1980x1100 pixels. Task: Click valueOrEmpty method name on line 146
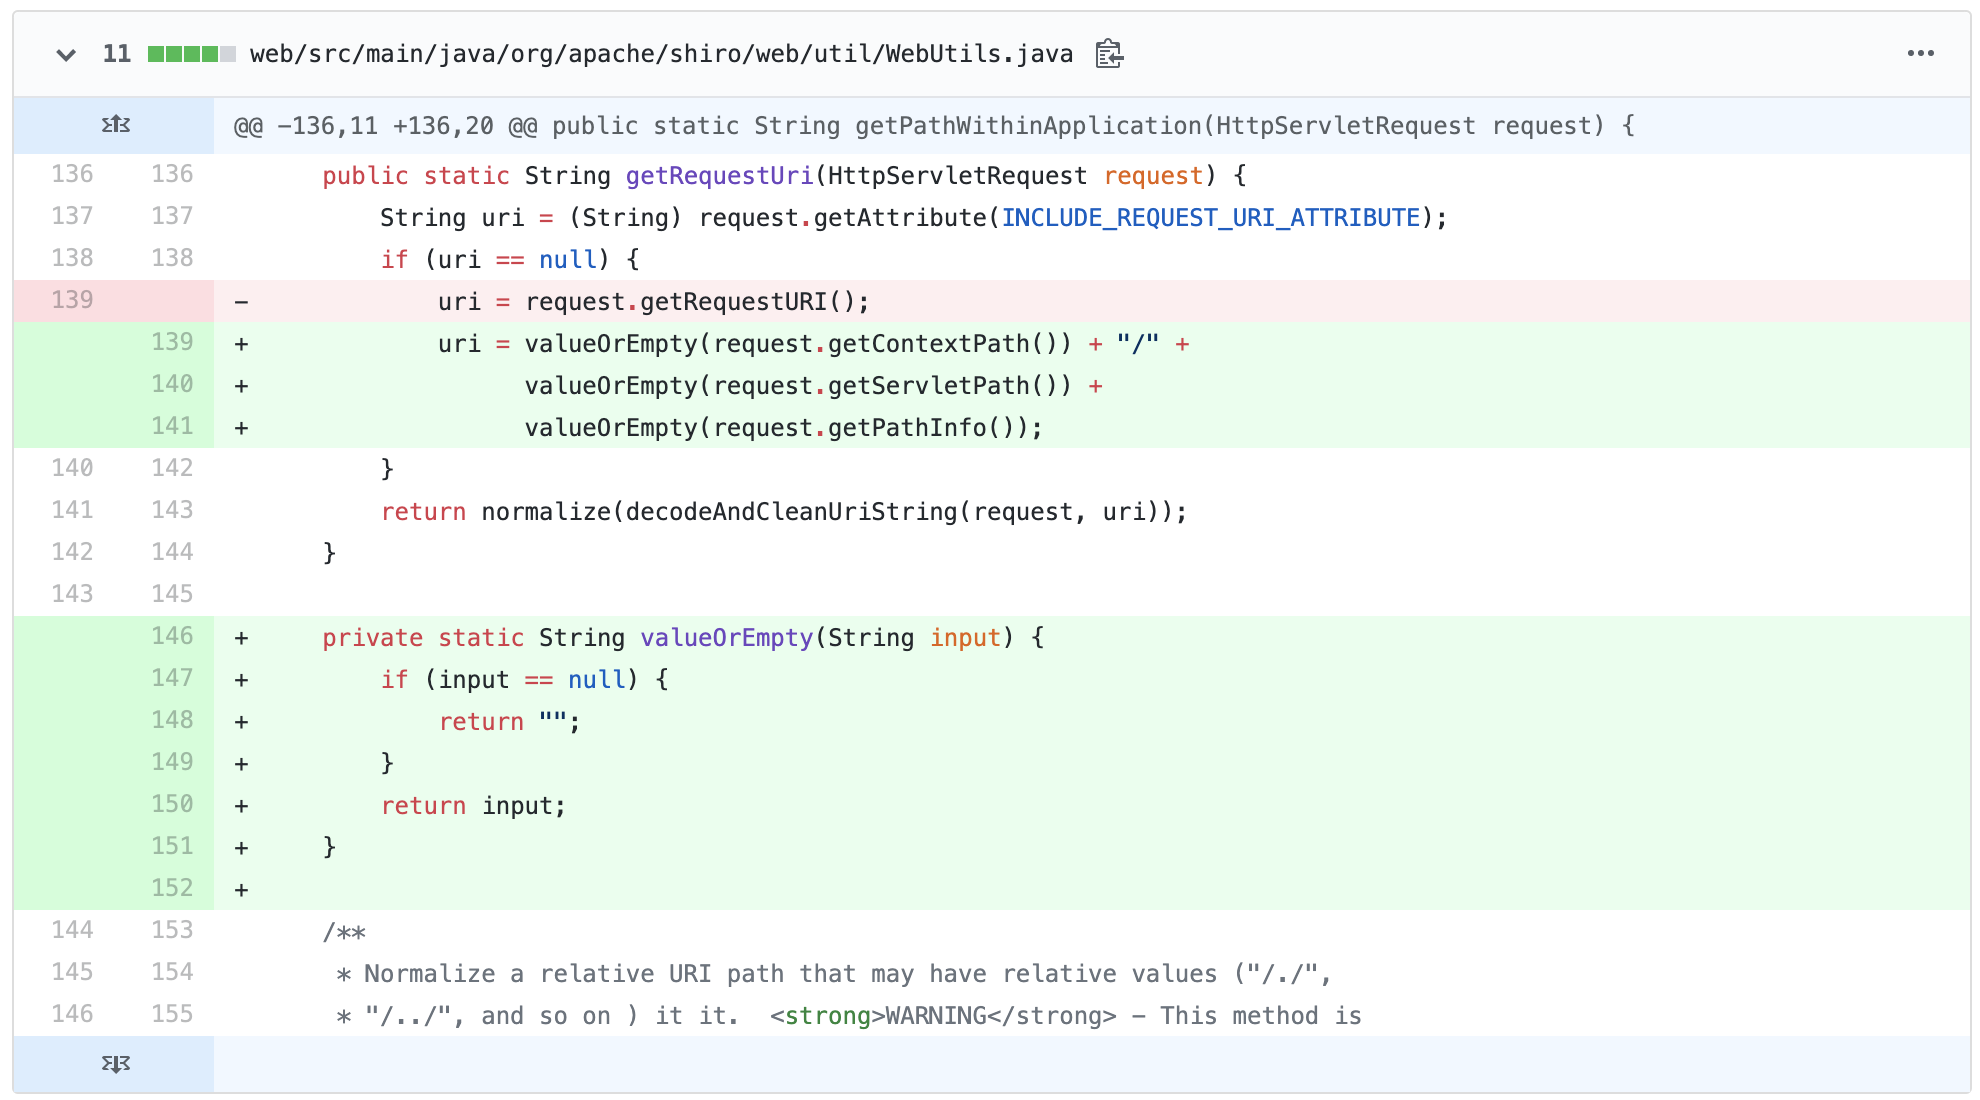coord(726,638)
